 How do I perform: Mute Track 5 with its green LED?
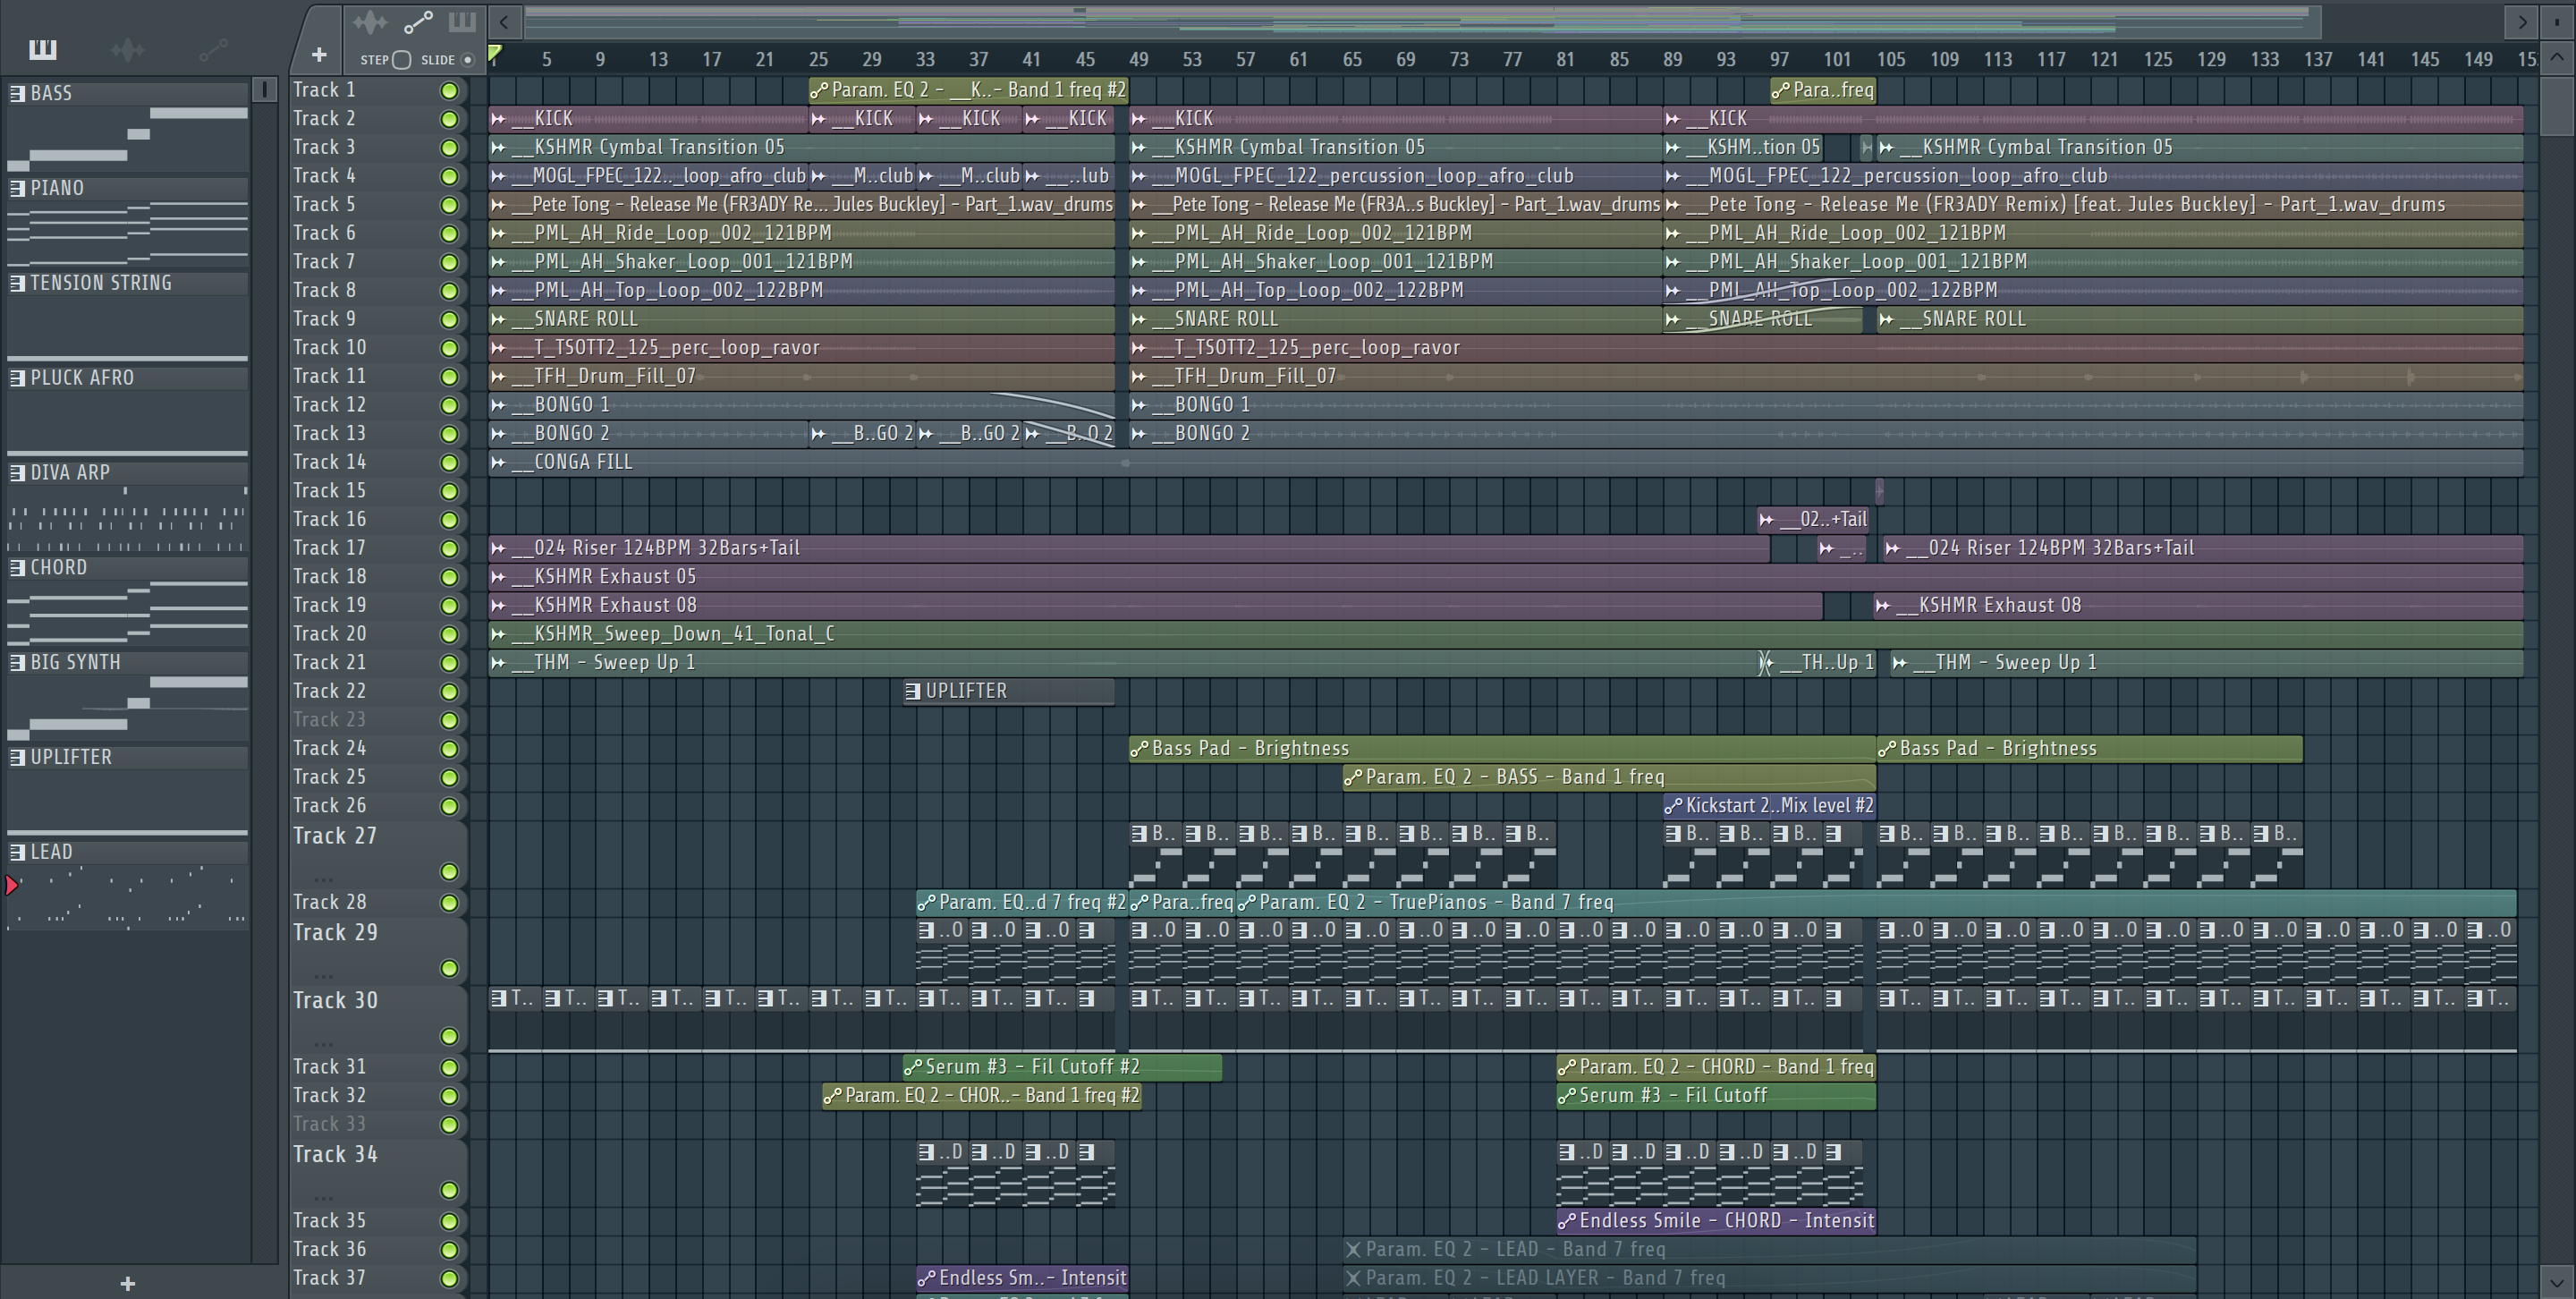pos(450,205)
